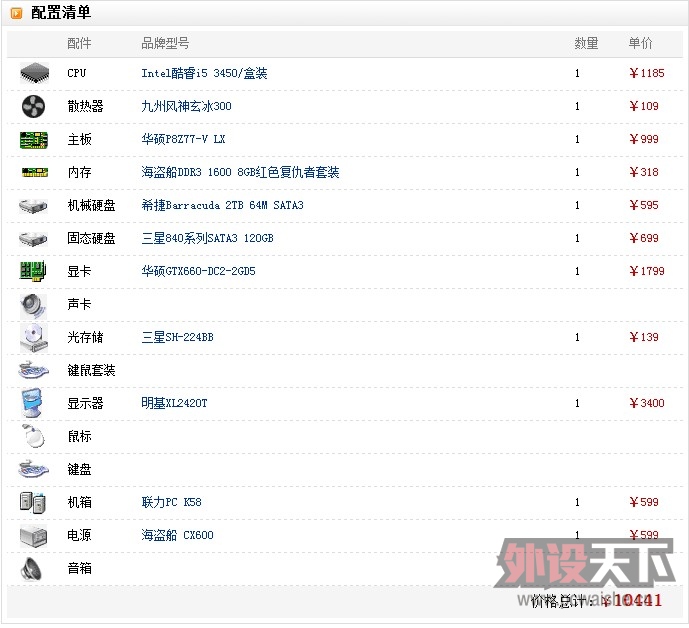
Task: Click the 鼠标 label
Action: (x=79, y=436)
